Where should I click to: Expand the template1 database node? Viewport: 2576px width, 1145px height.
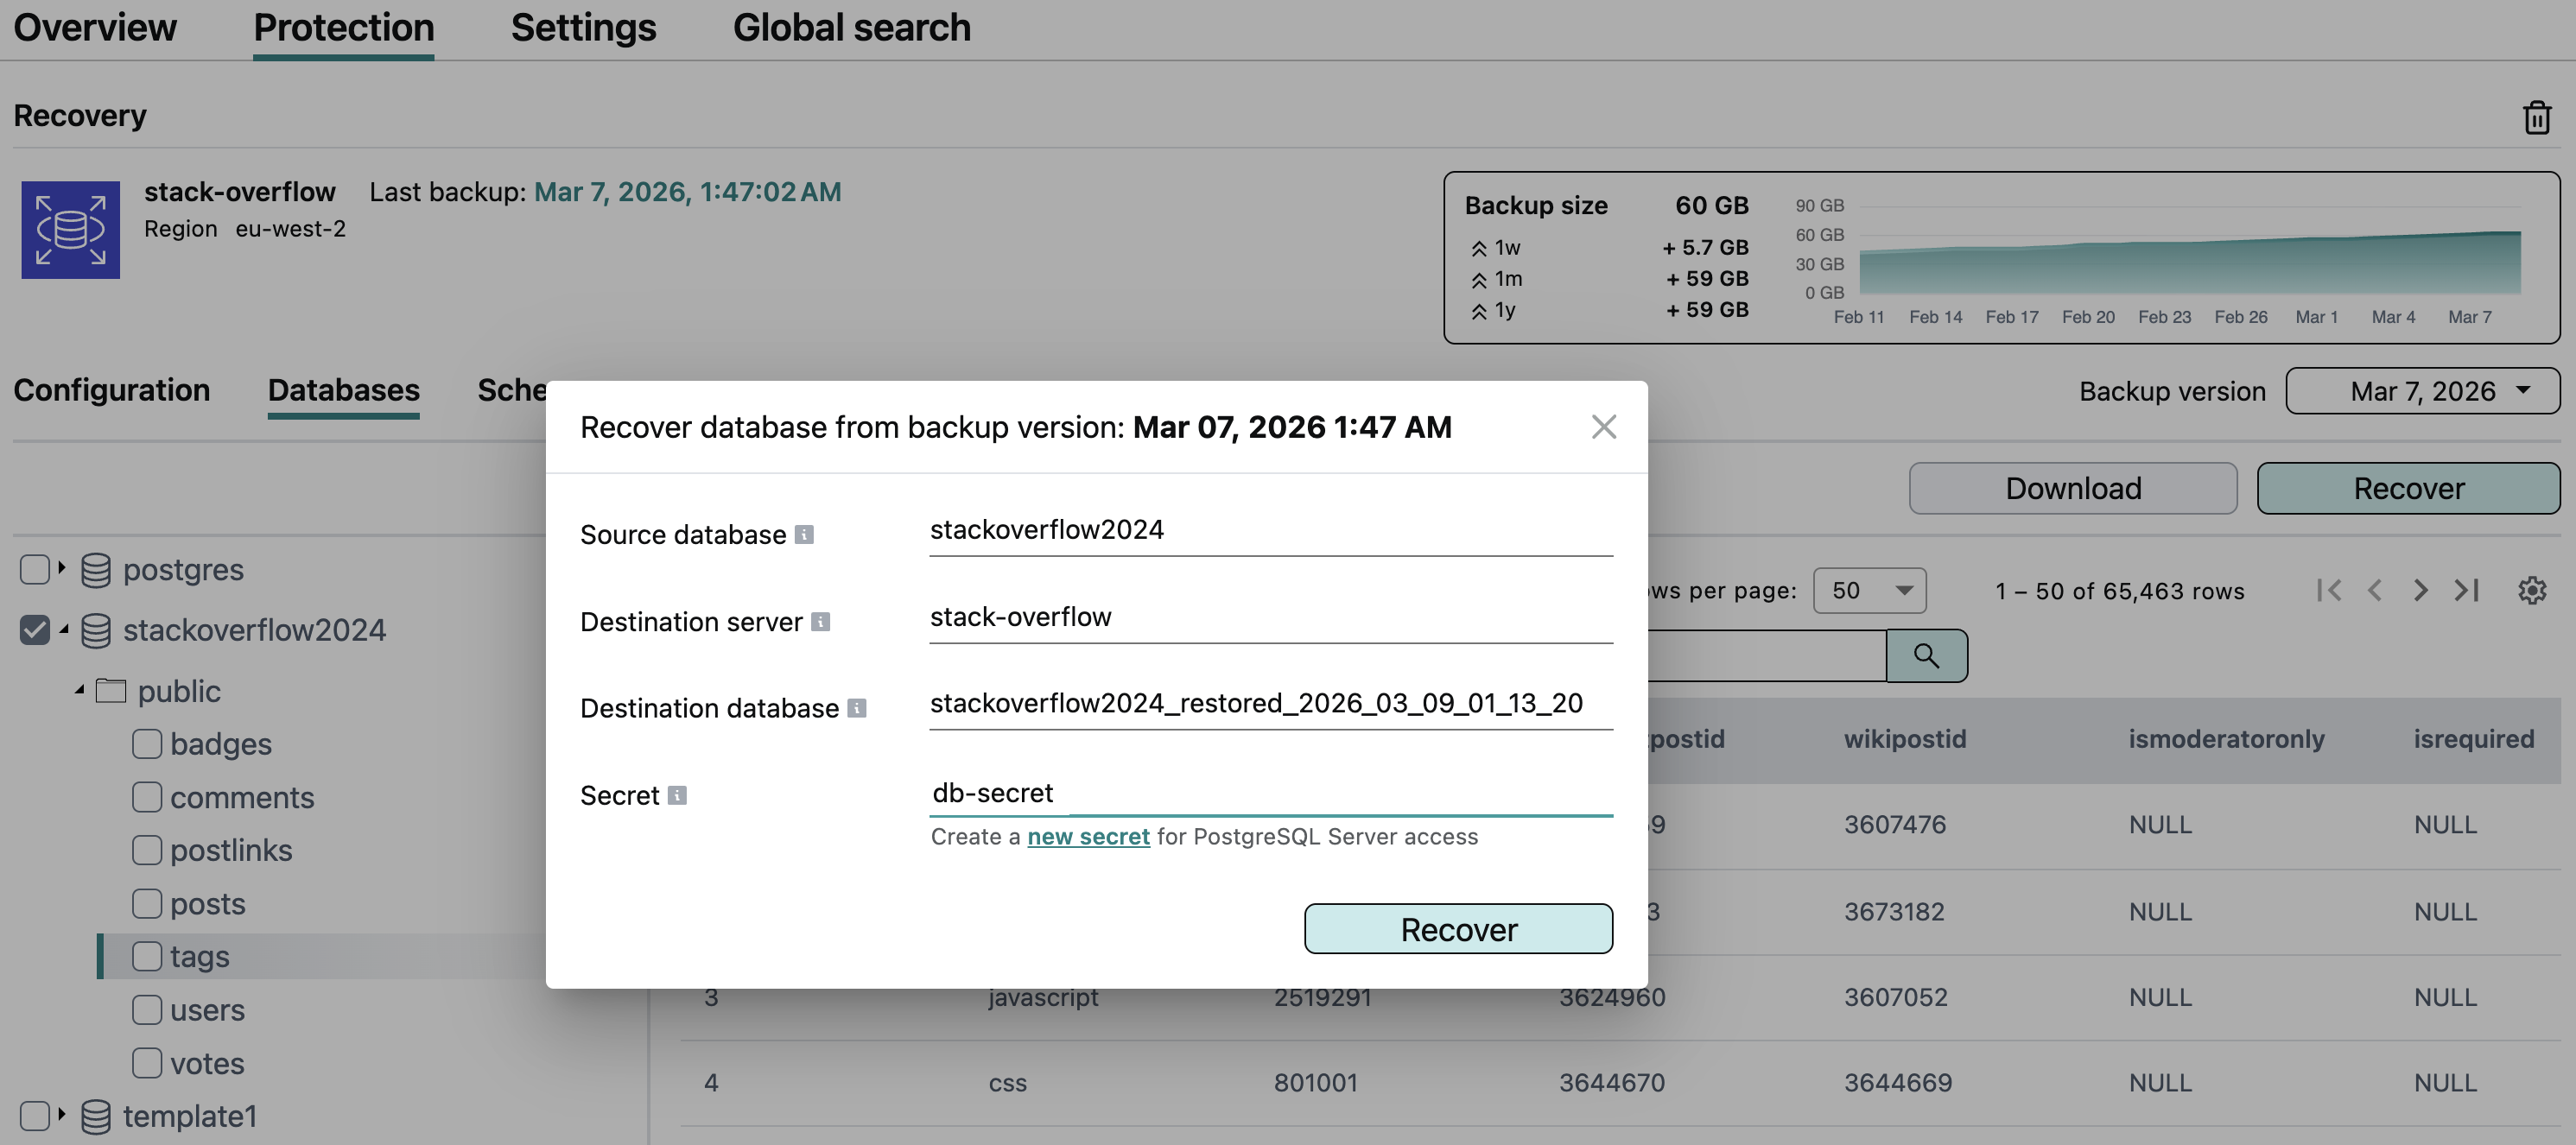61,1115
